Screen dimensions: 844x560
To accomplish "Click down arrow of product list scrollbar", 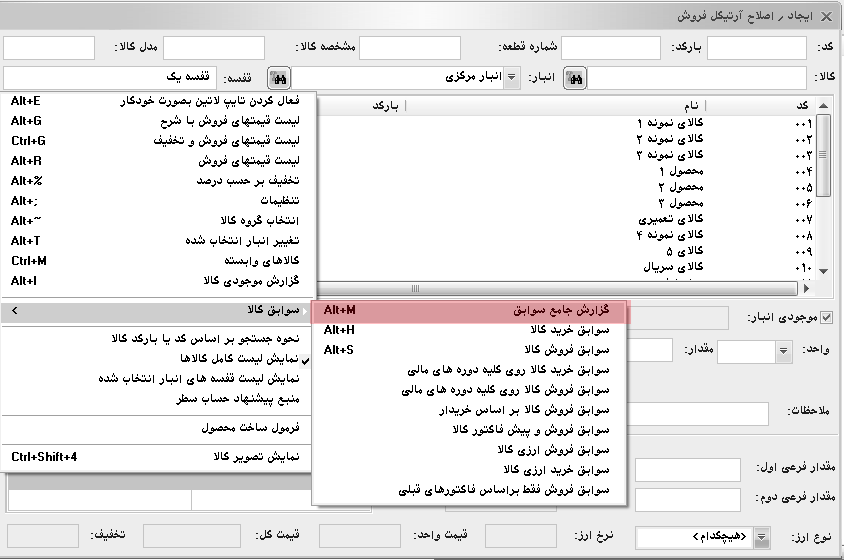I will (x=824, y=271).
